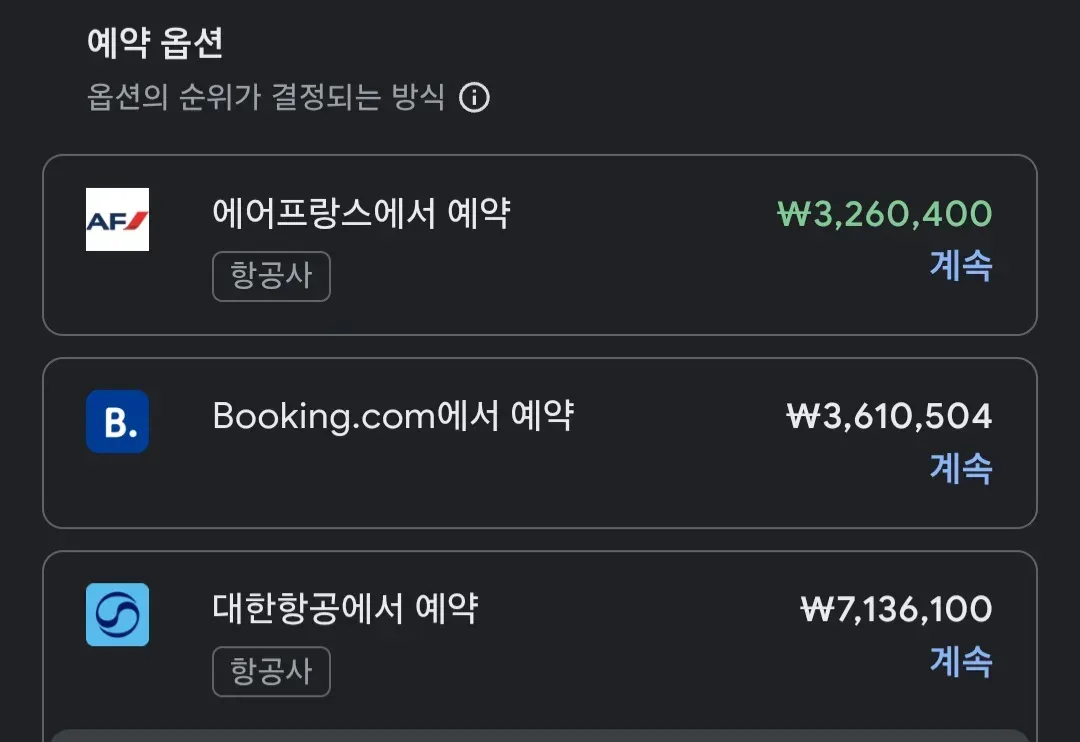The height and width of the screenshot is (742, 1080).
Task: Select the AF logo in the first booking card
Action: pyautogui.click(x=117, y=219)
